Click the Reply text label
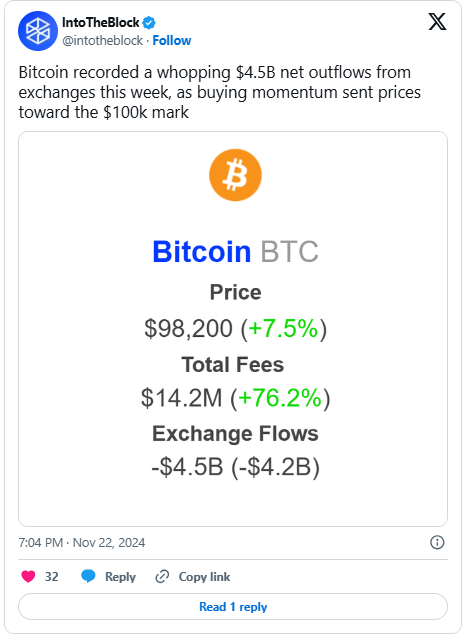The width and height of the screenshot is (468, 640). point(120,577)
